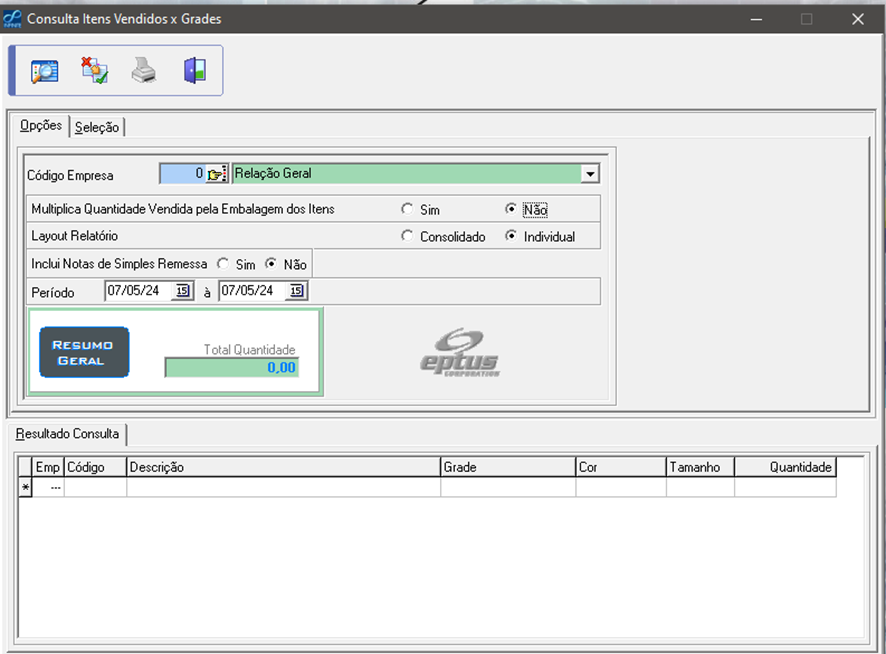This screenshot has height=654, width=886.
Task: Click the Descrição column header
Action: [x=283, y=467]
